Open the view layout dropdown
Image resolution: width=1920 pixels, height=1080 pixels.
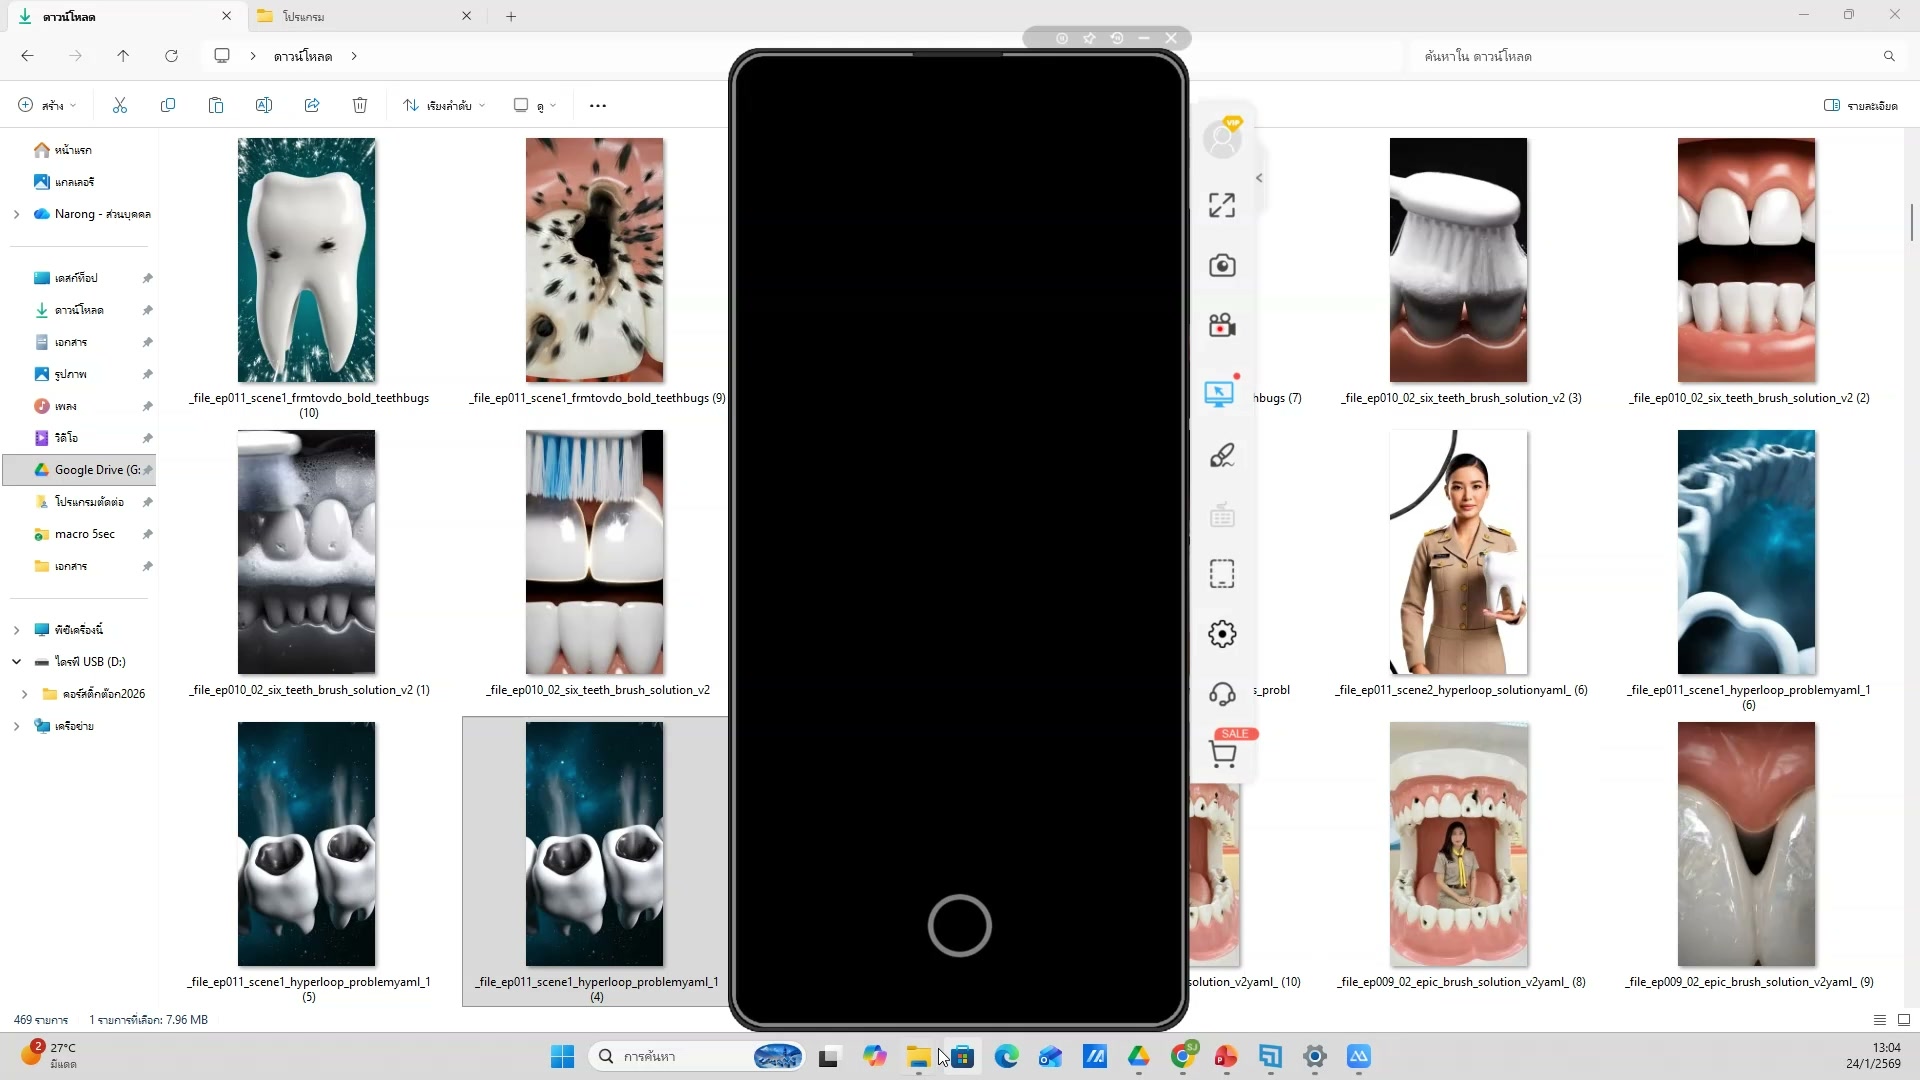click(x=535, y=105)
